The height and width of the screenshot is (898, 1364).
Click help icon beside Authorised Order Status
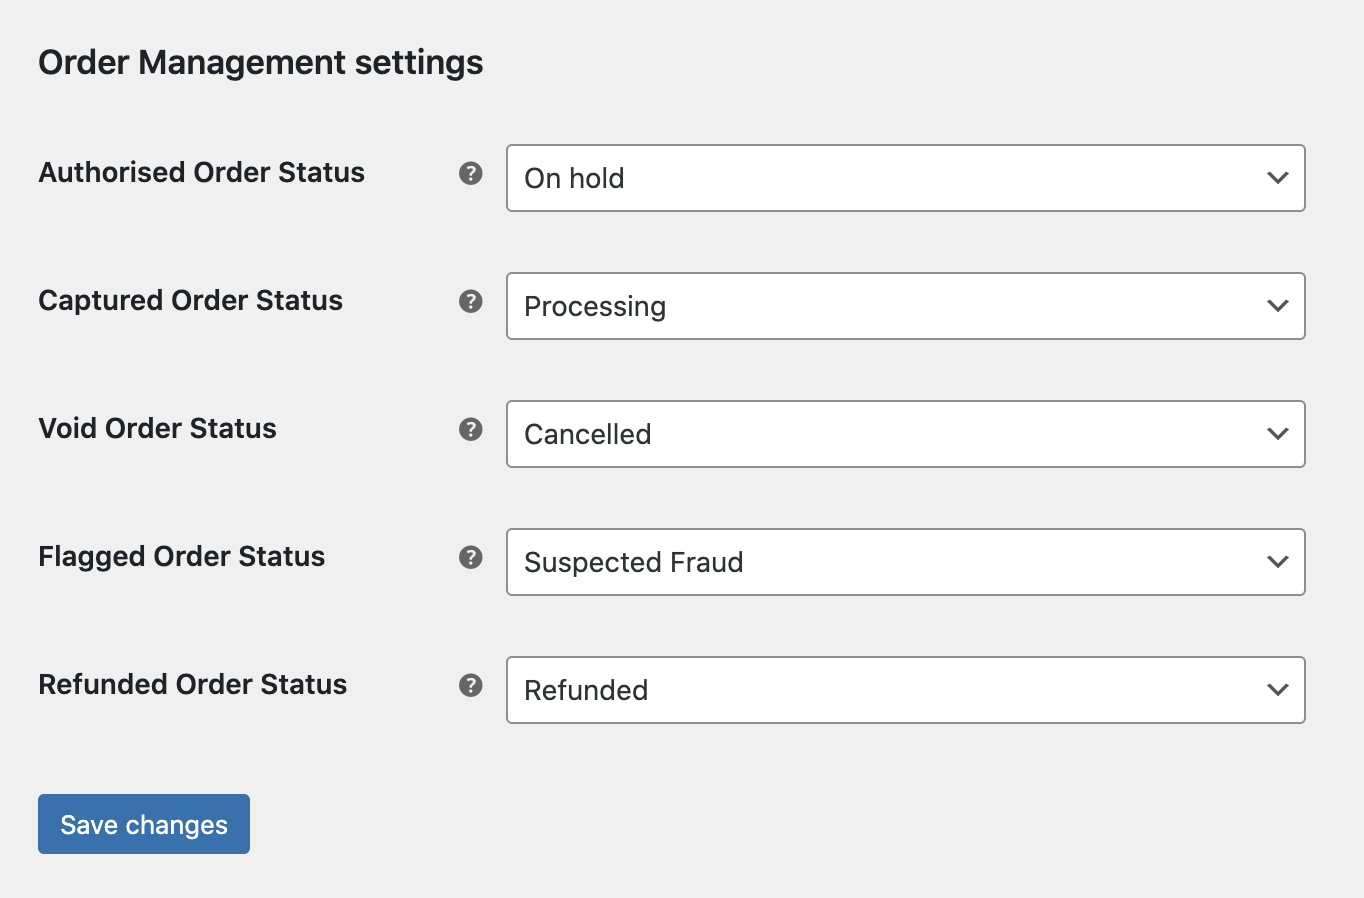coord(470,173)
